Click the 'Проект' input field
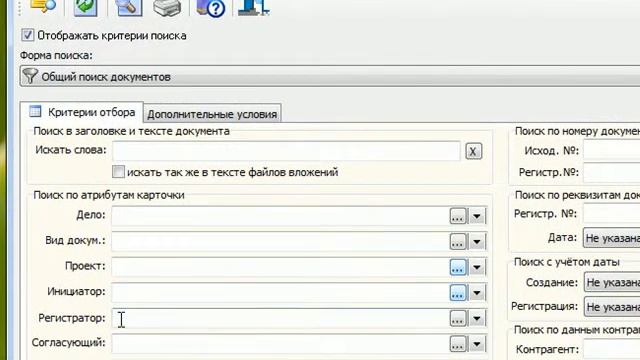The height and width of the screenshot is (360, 640). pyautogui.click(x=280, y=267)
